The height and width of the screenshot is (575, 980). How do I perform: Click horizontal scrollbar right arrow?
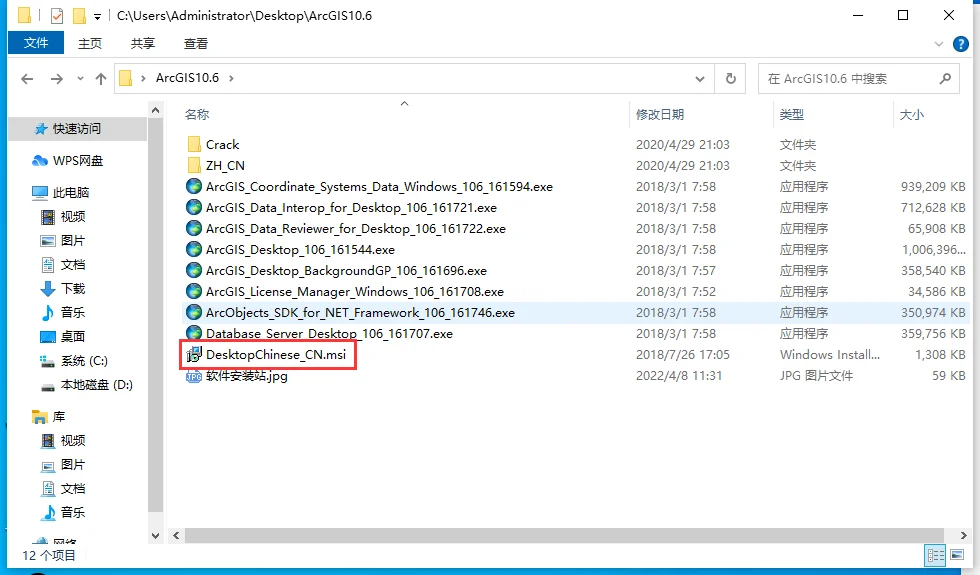963,536
